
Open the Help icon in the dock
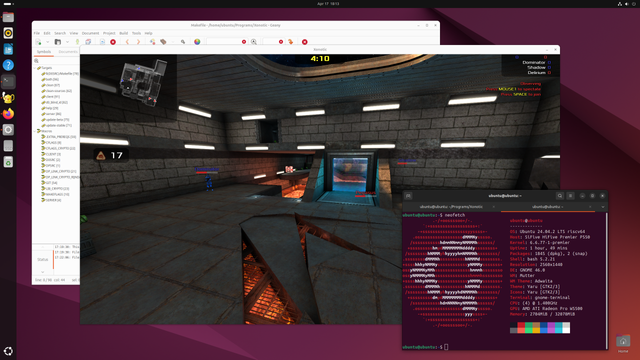coord(8,65)
